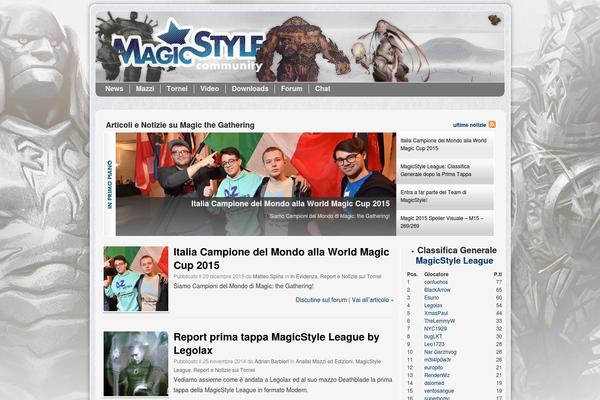Click author name Matteo Spina
The width and height of the screenshot is (600, 400).
[268, 276]
